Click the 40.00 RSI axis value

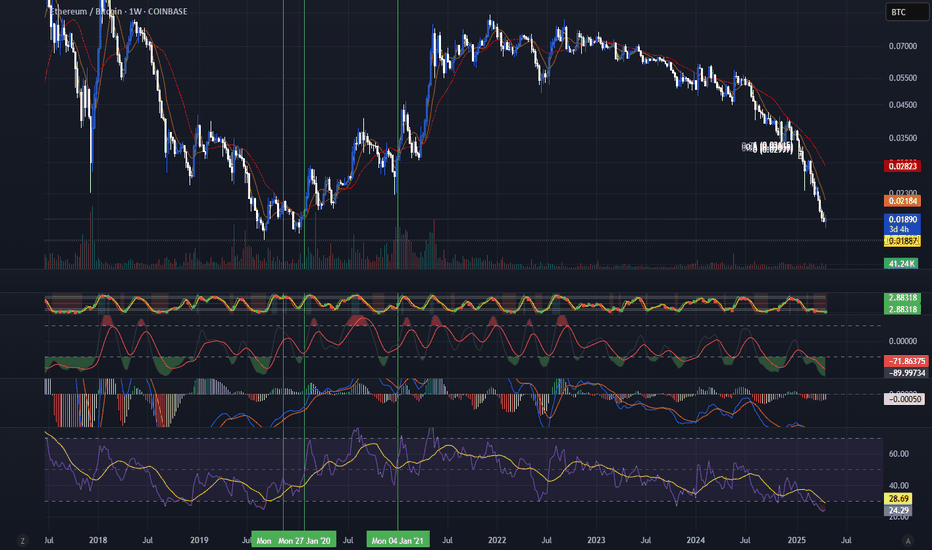click(898, 486)
